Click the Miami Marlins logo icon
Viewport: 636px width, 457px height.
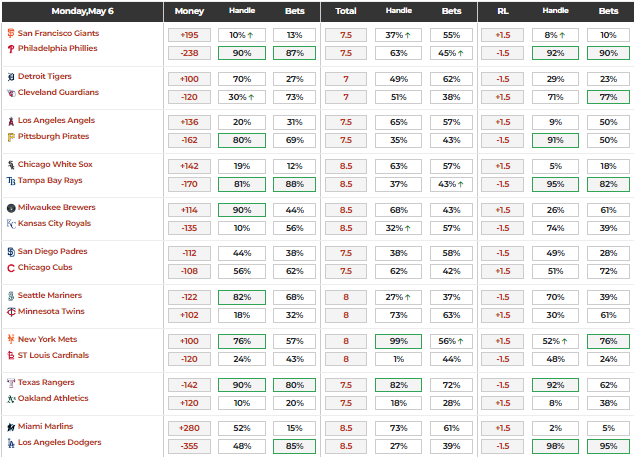tap(11, 427)
